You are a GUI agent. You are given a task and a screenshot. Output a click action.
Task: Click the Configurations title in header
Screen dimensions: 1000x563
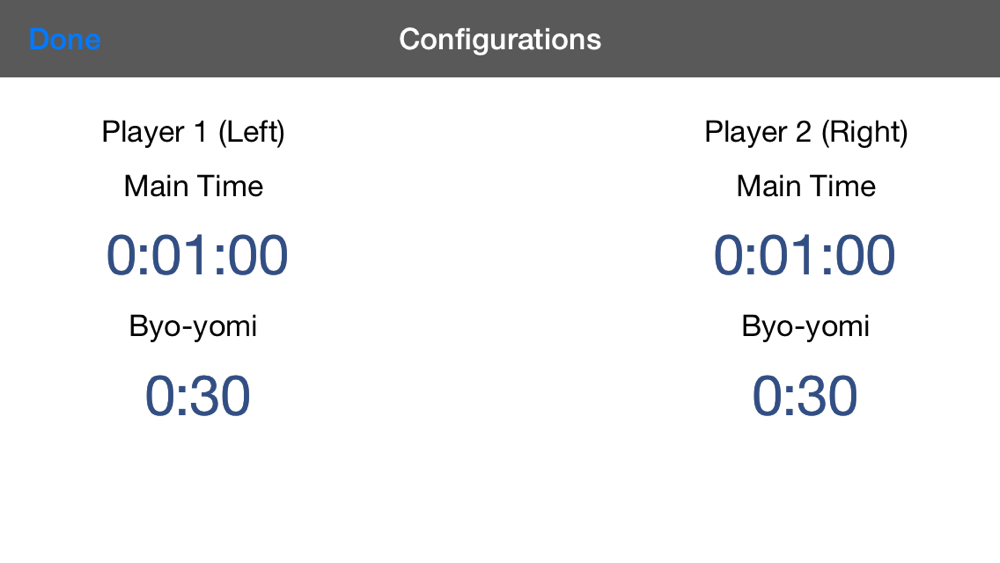pyautogui.click(x=500, y=39)
